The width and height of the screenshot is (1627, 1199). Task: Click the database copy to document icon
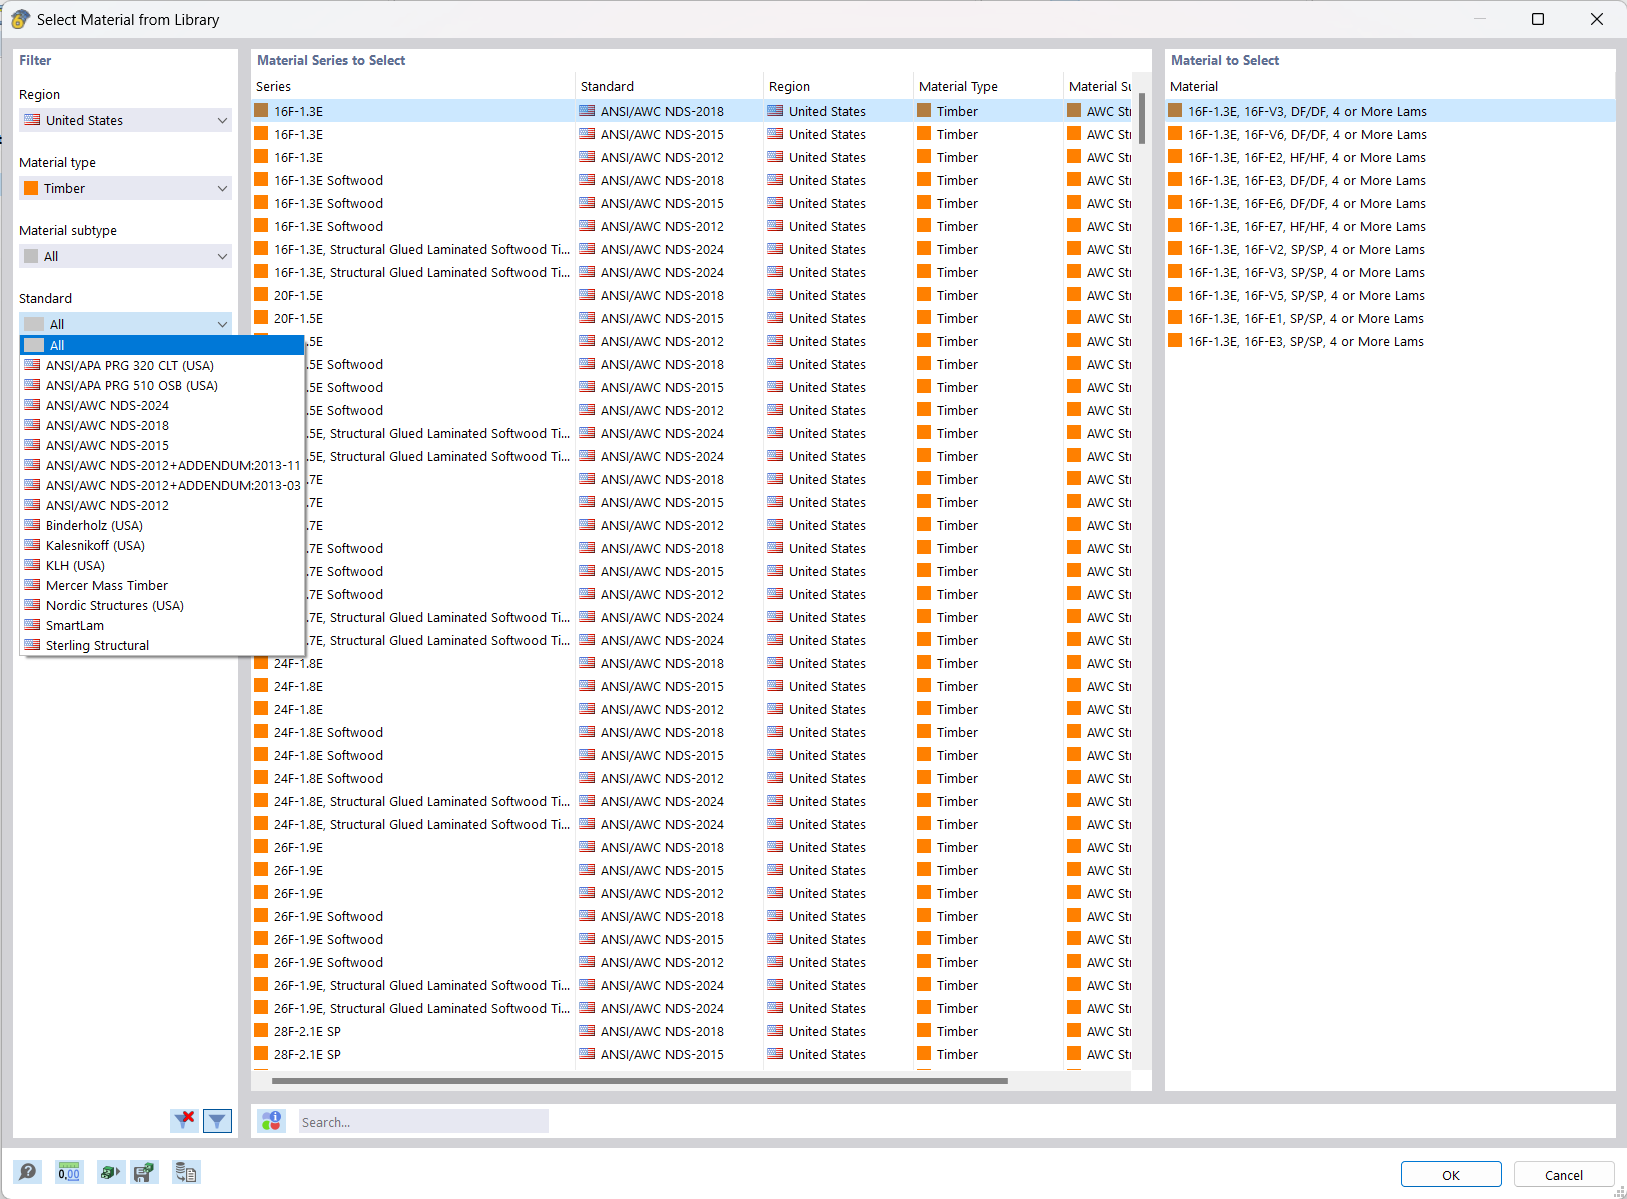[186, 1172]
